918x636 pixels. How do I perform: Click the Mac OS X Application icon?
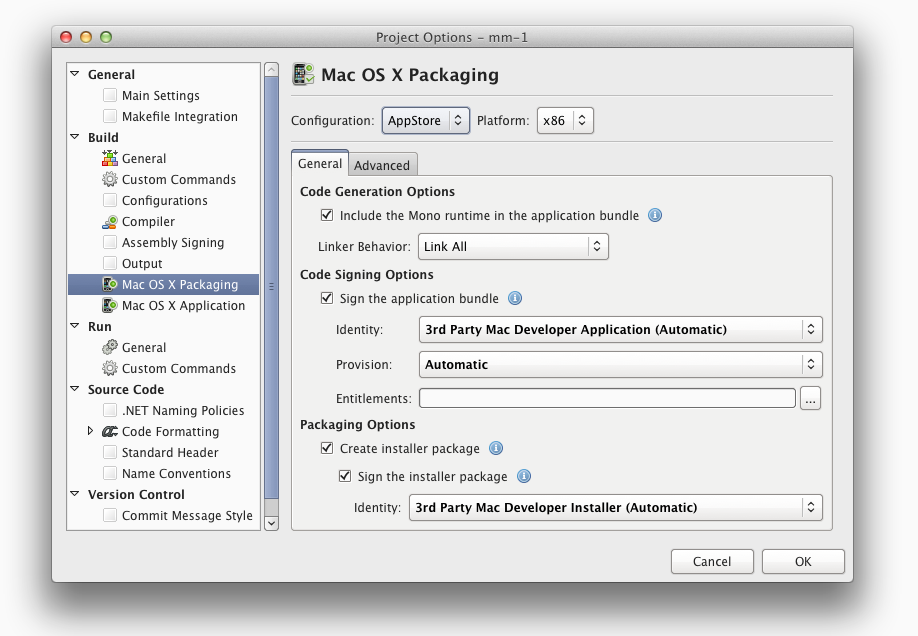(109, 305)
